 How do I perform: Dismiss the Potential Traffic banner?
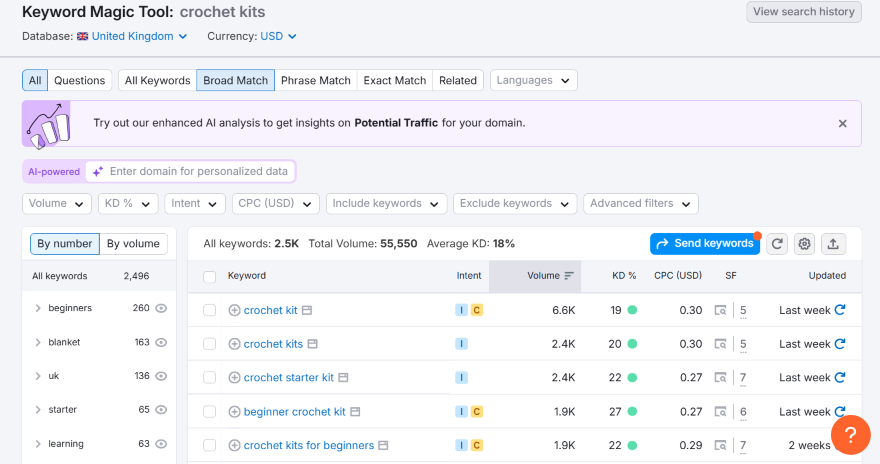tap(842, 123)
